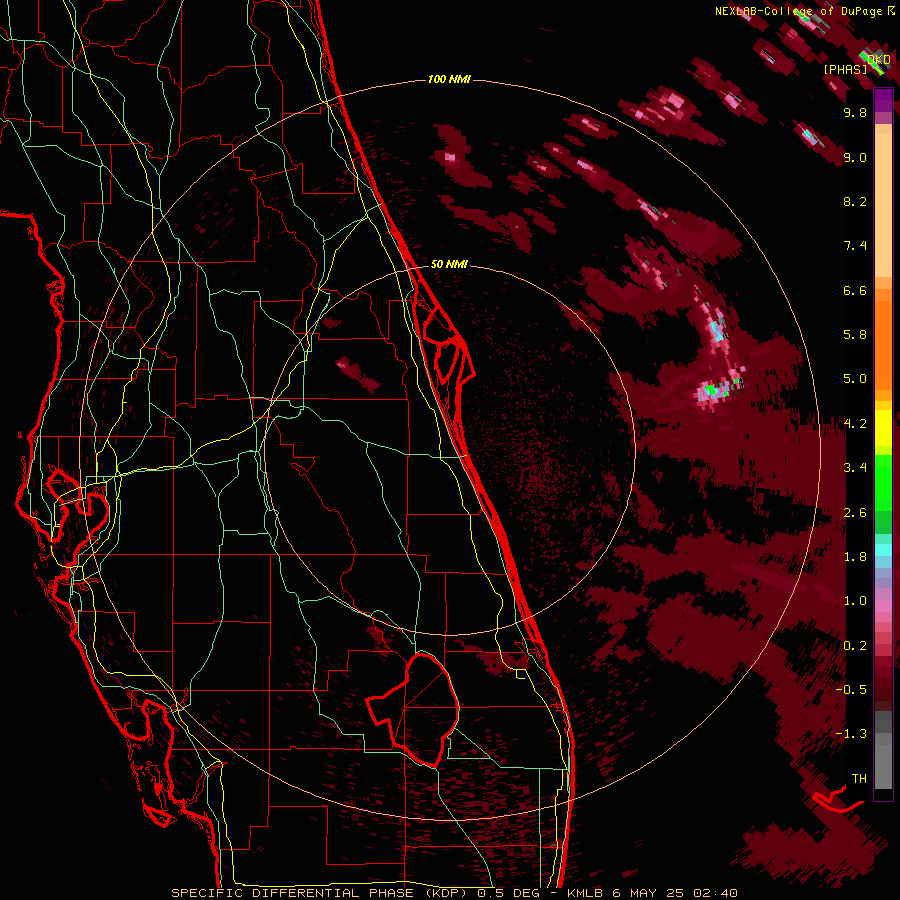Click the "7.4" legend value

855,246
